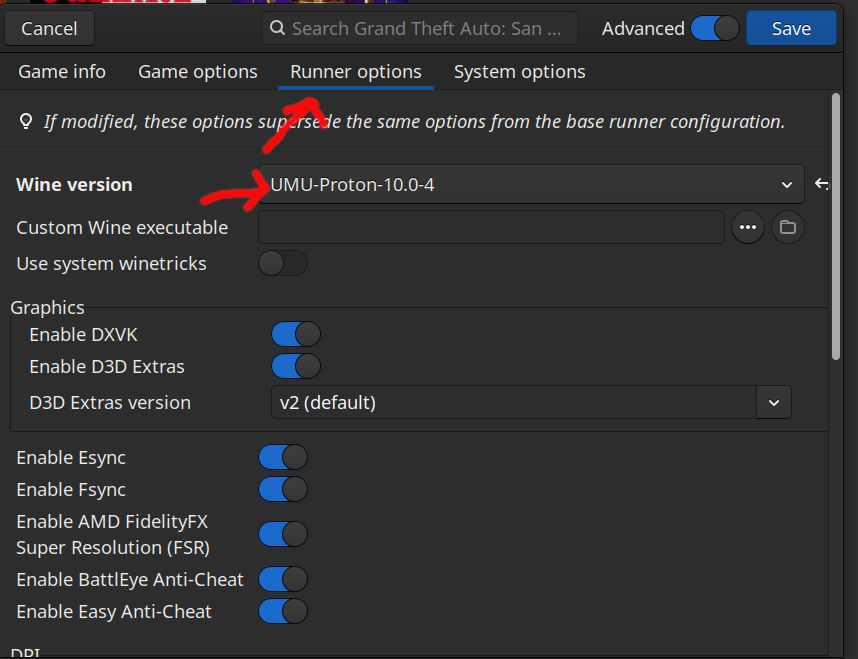Open the Wine version dropdown

point(531,184)
